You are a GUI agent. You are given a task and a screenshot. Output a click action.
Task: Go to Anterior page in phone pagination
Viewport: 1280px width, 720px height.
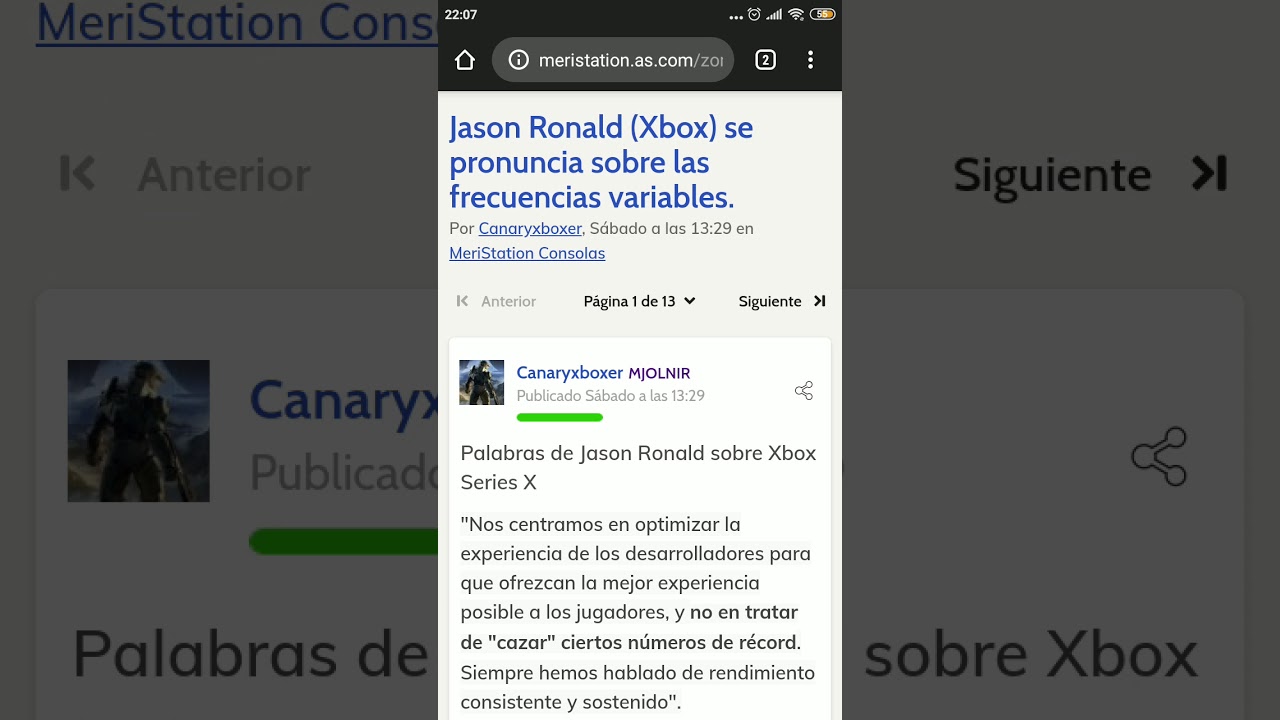508,301
